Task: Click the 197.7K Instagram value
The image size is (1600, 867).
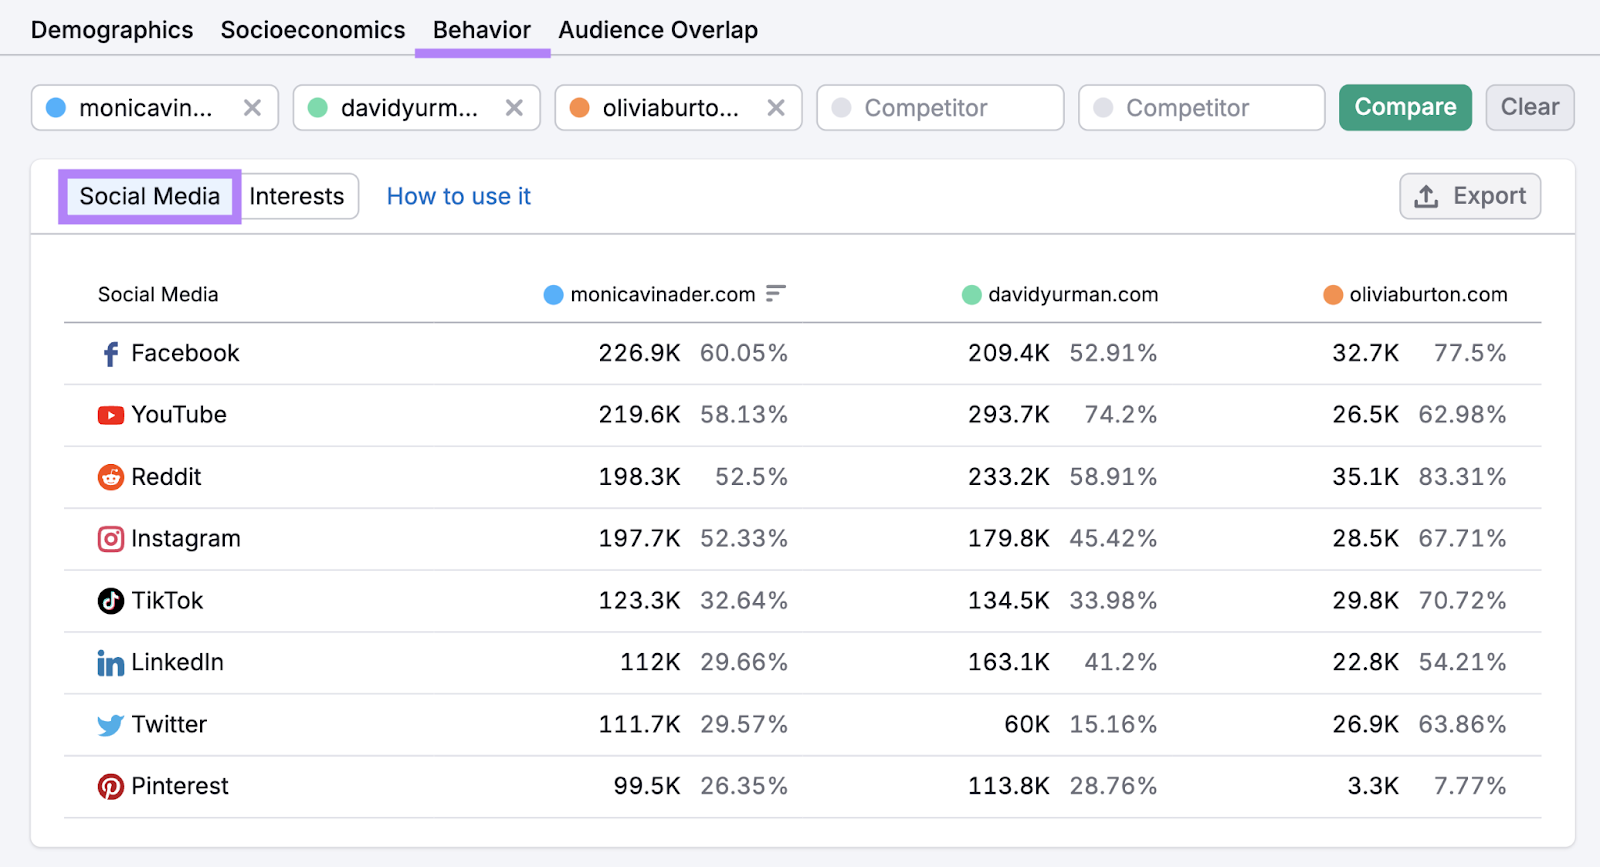Action: pyautogui.click(x=640, y=538)
